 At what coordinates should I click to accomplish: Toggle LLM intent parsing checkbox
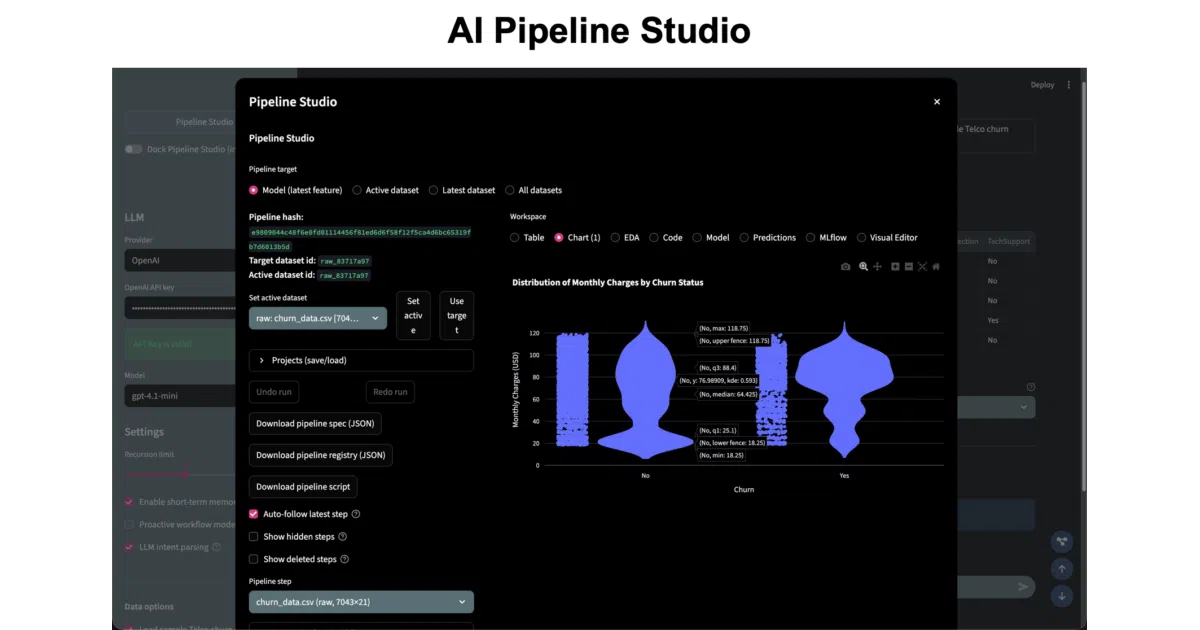tap(129, 547)
